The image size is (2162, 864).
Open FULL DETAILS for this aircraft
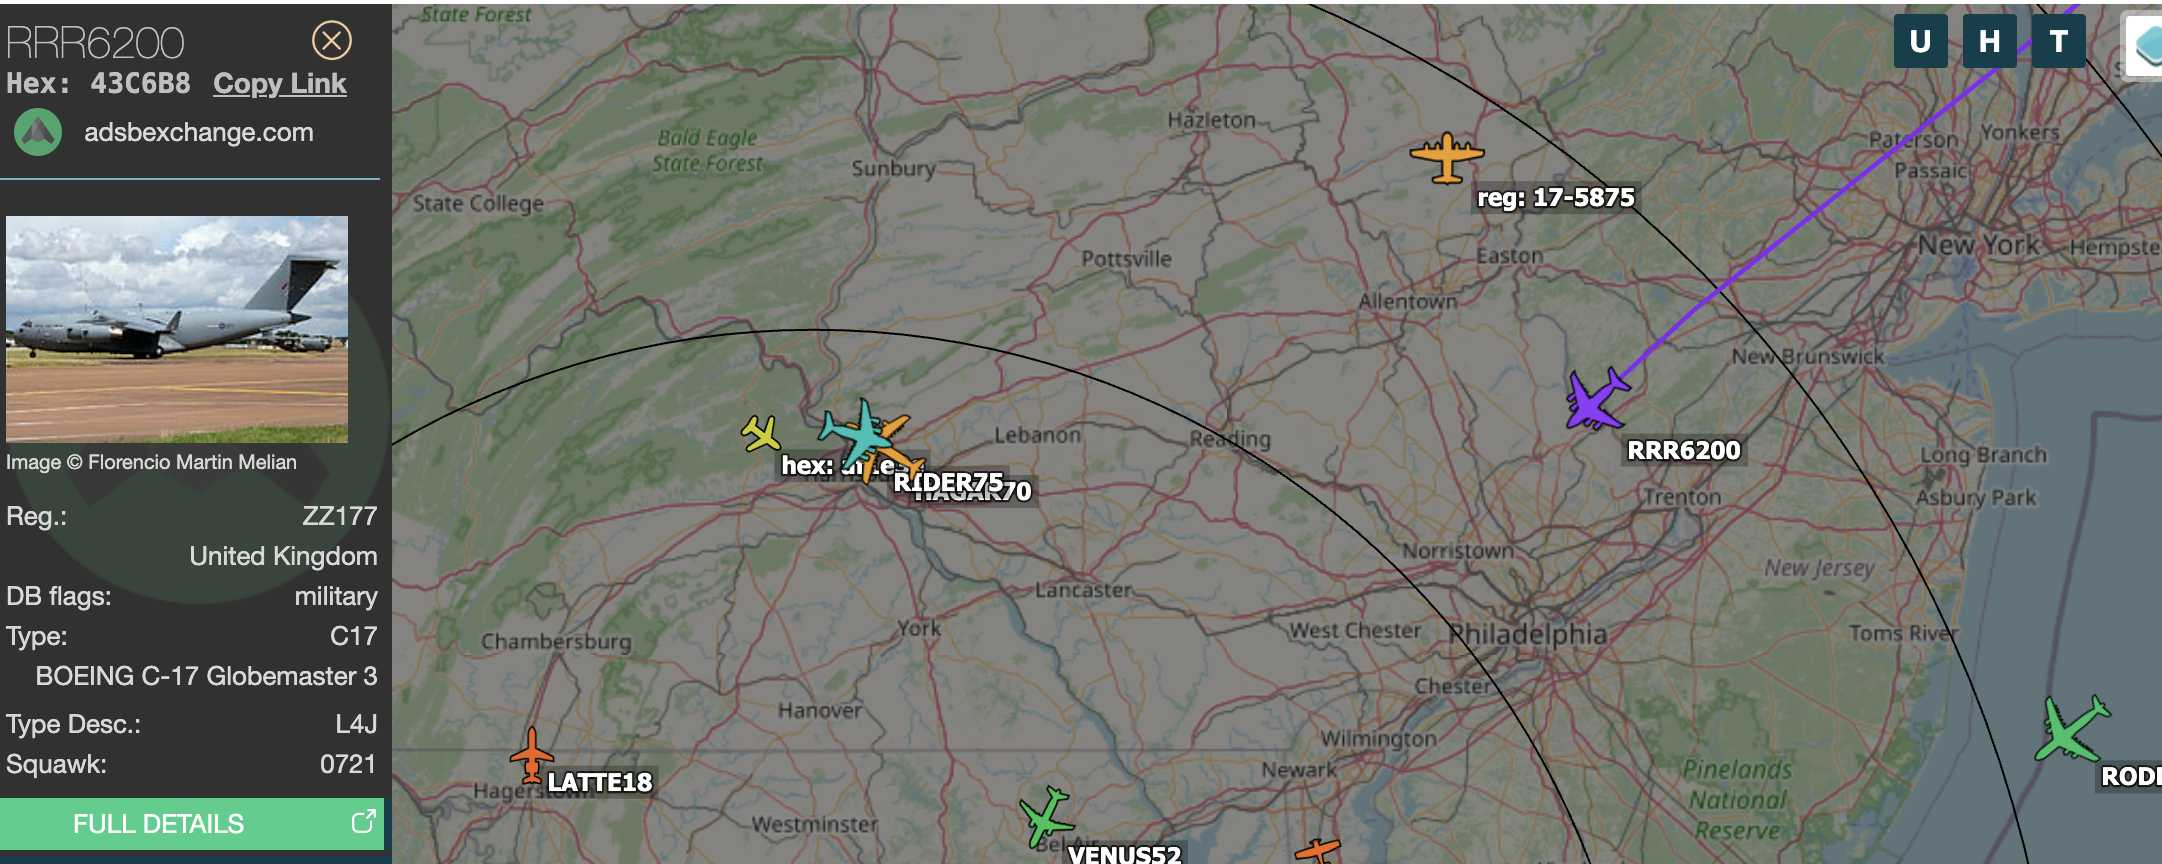coord(192,824)
